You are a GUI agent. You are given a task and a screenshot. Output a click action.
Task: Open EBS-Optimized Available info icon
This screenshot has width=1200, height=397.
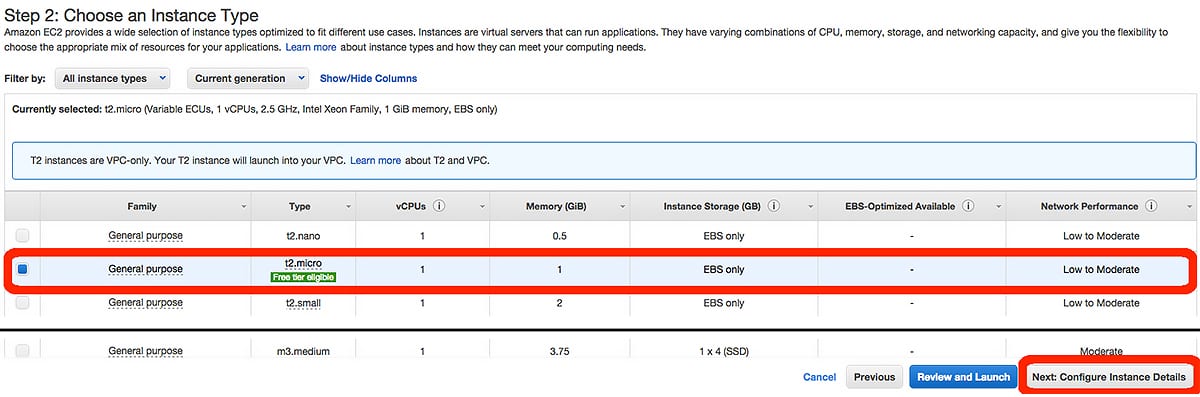967,206
